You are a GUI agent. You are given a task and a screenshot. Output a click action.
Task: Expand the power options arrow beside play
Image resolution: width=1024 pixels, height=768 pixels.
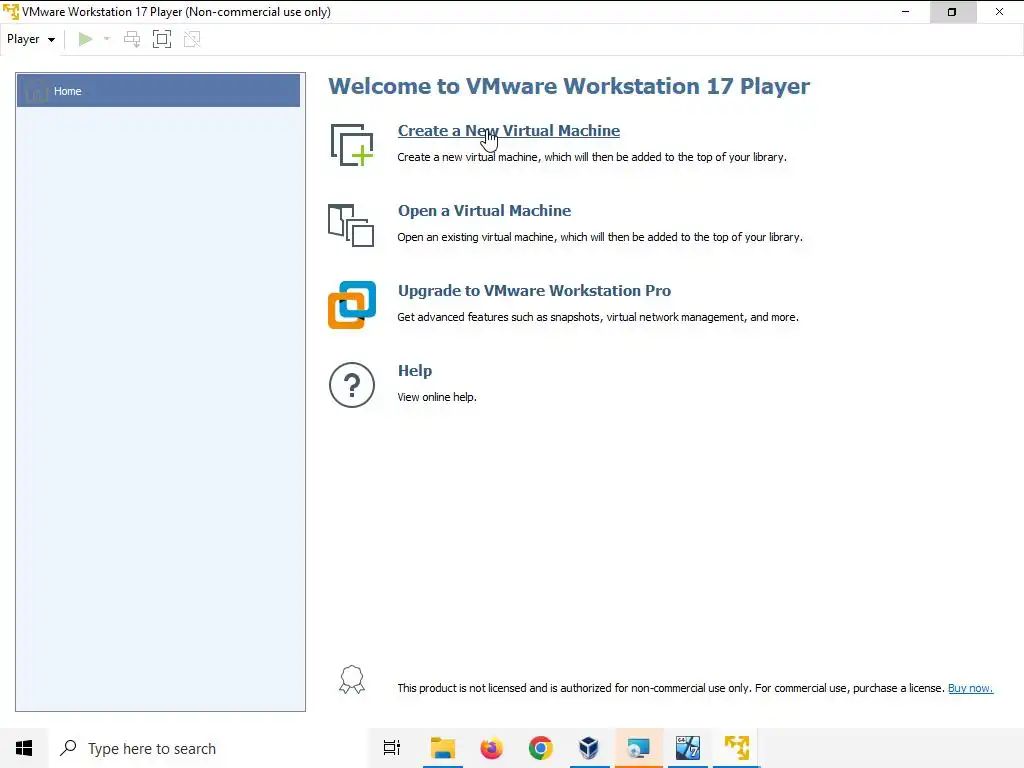click(x=107, y=39)
